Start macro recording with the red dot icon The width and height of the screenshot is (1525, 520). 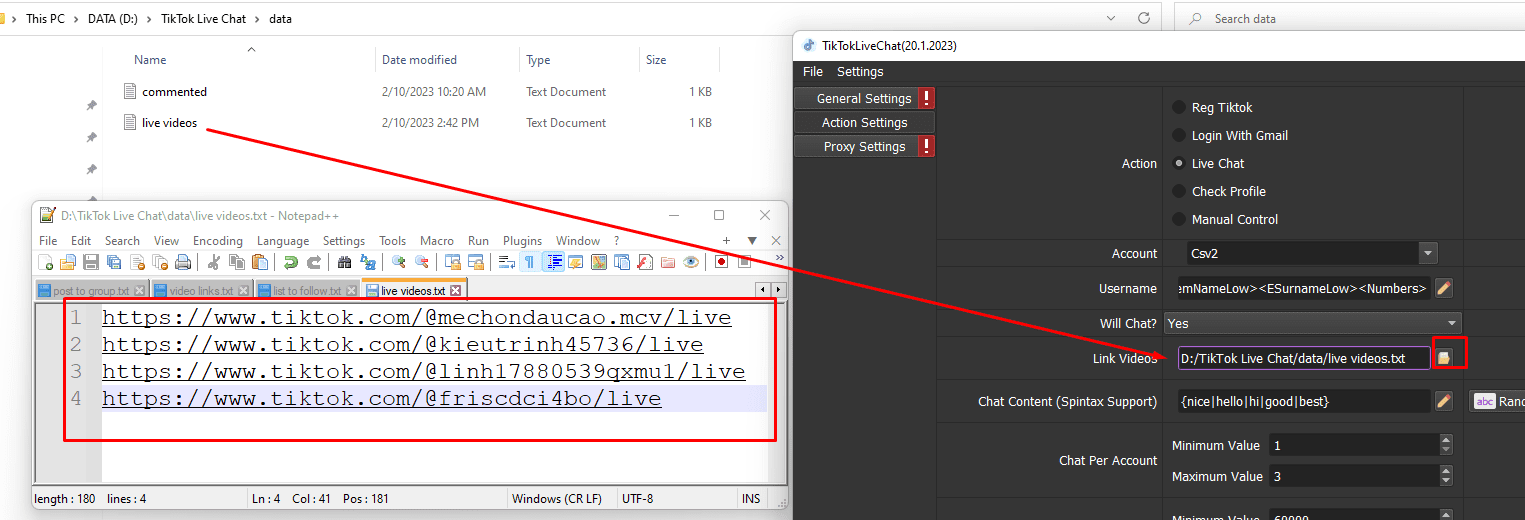pyautogui.click(x=721, y=262)
